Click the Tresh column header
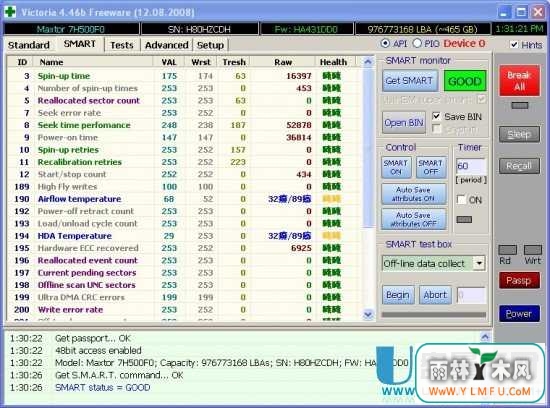This screenshot has width=550, height=408. tap(234, 62)
